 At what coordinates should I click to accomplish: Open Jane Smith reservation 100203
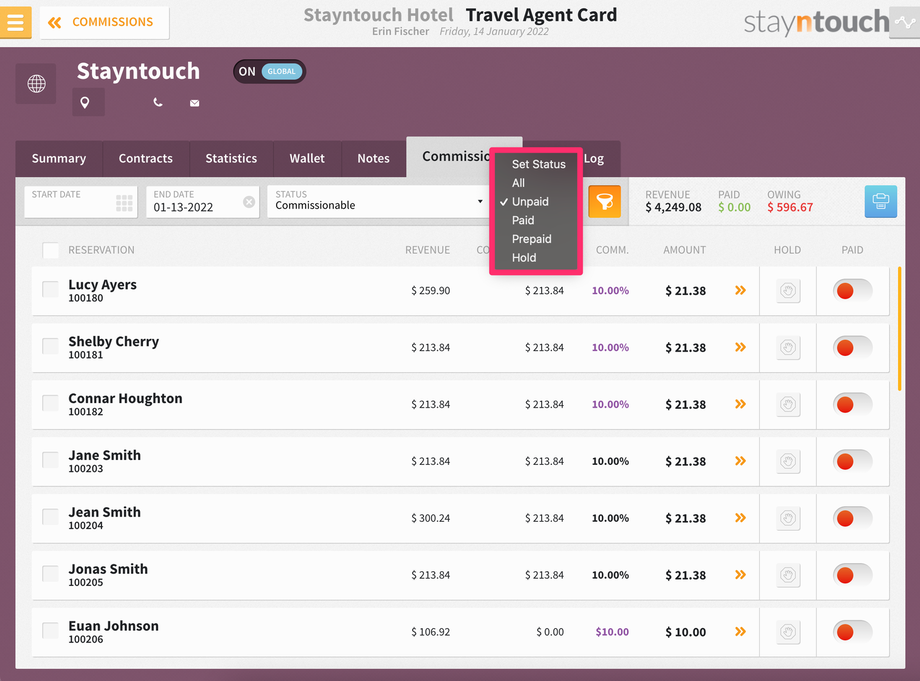104,462
